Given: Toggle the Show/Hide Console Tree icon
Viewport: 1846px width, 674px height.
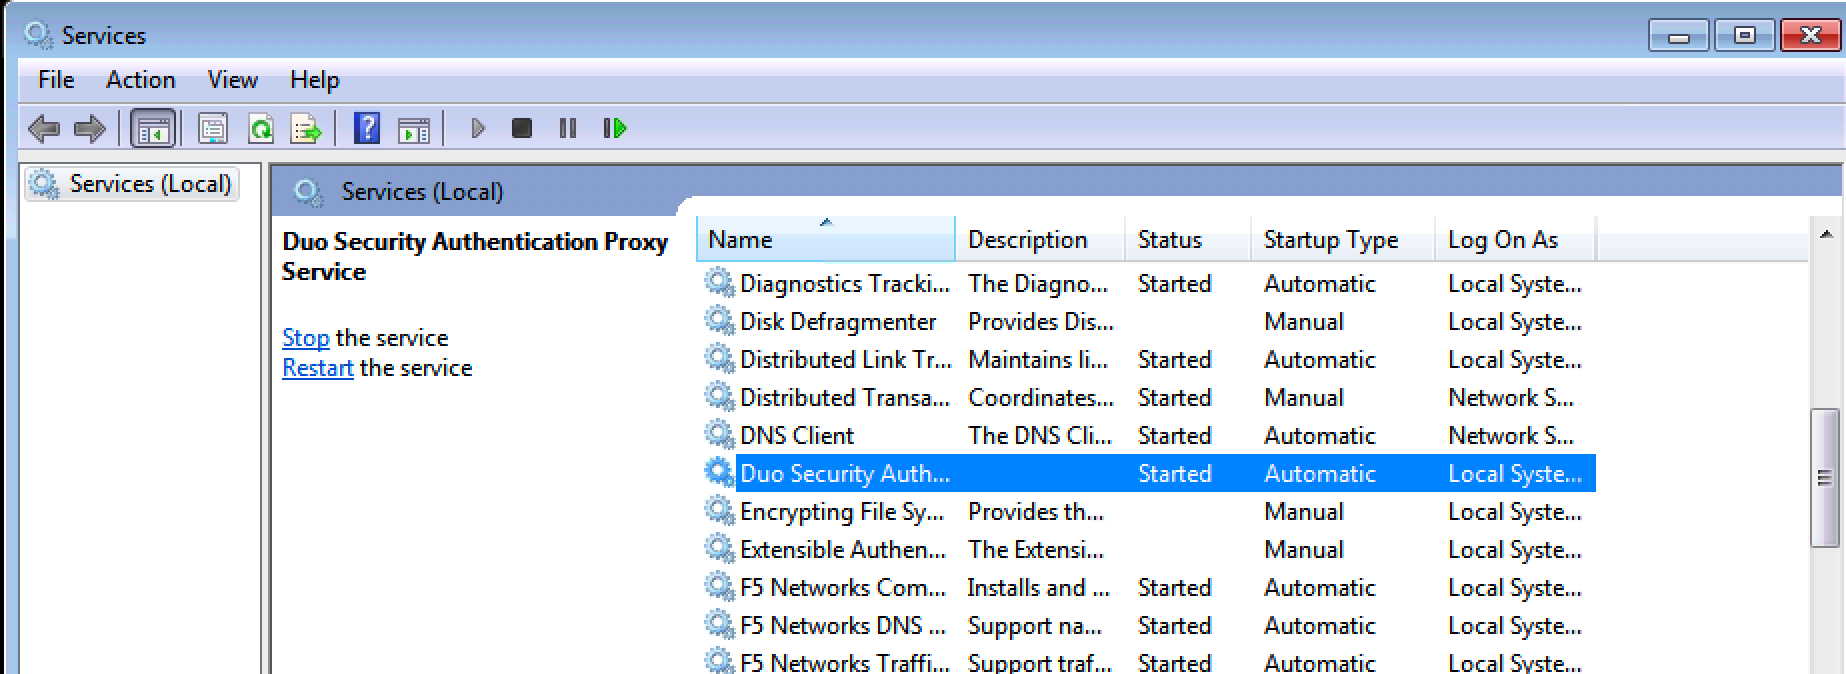Looking at the screenshot, I should [x=153, y=129].
